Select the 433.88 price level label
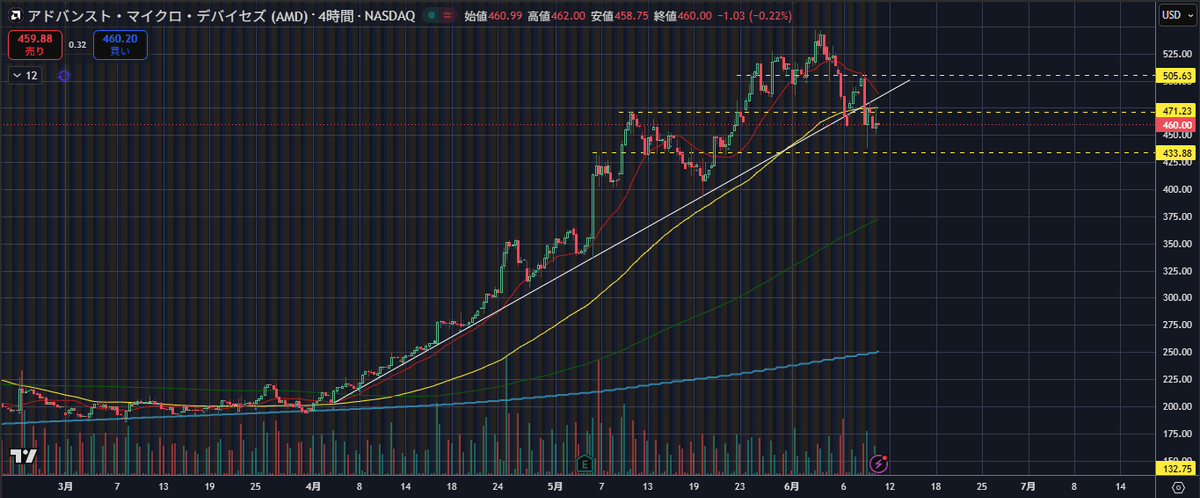The height and width of the screenshot is (498, 1200). 1174,153
